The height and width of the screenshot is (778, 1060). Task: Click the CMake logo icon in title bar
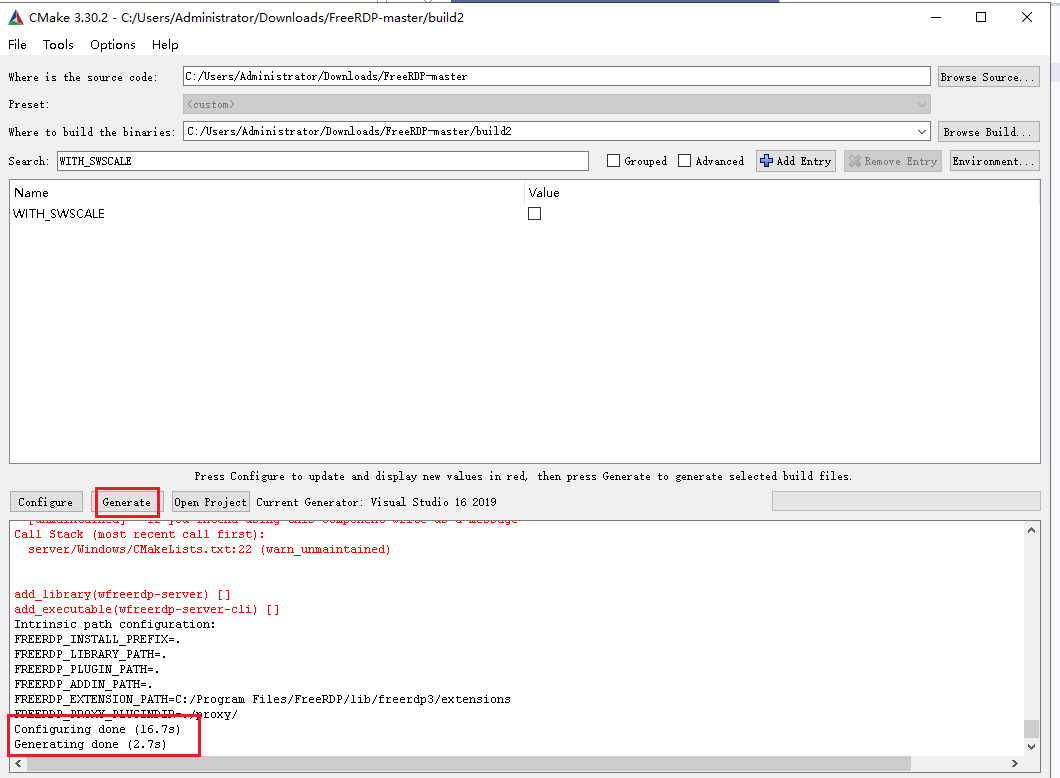click(x=16, y=18)
